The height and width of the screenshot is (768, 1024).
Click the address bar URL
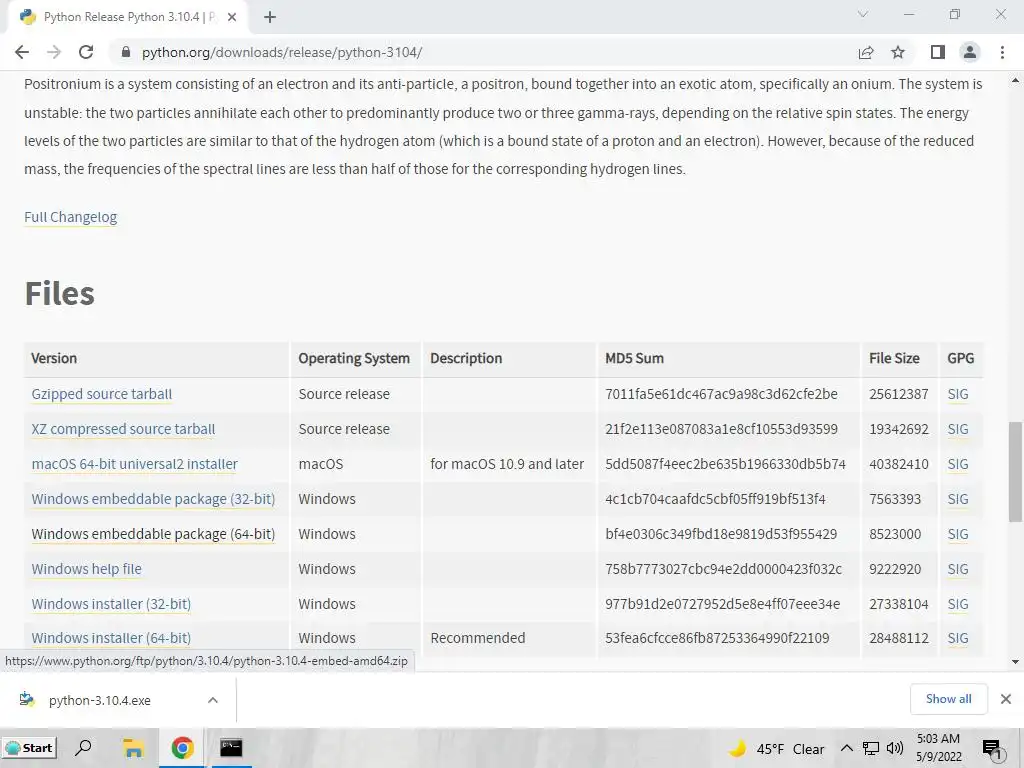pyautogui.click(x=281, y=52)
